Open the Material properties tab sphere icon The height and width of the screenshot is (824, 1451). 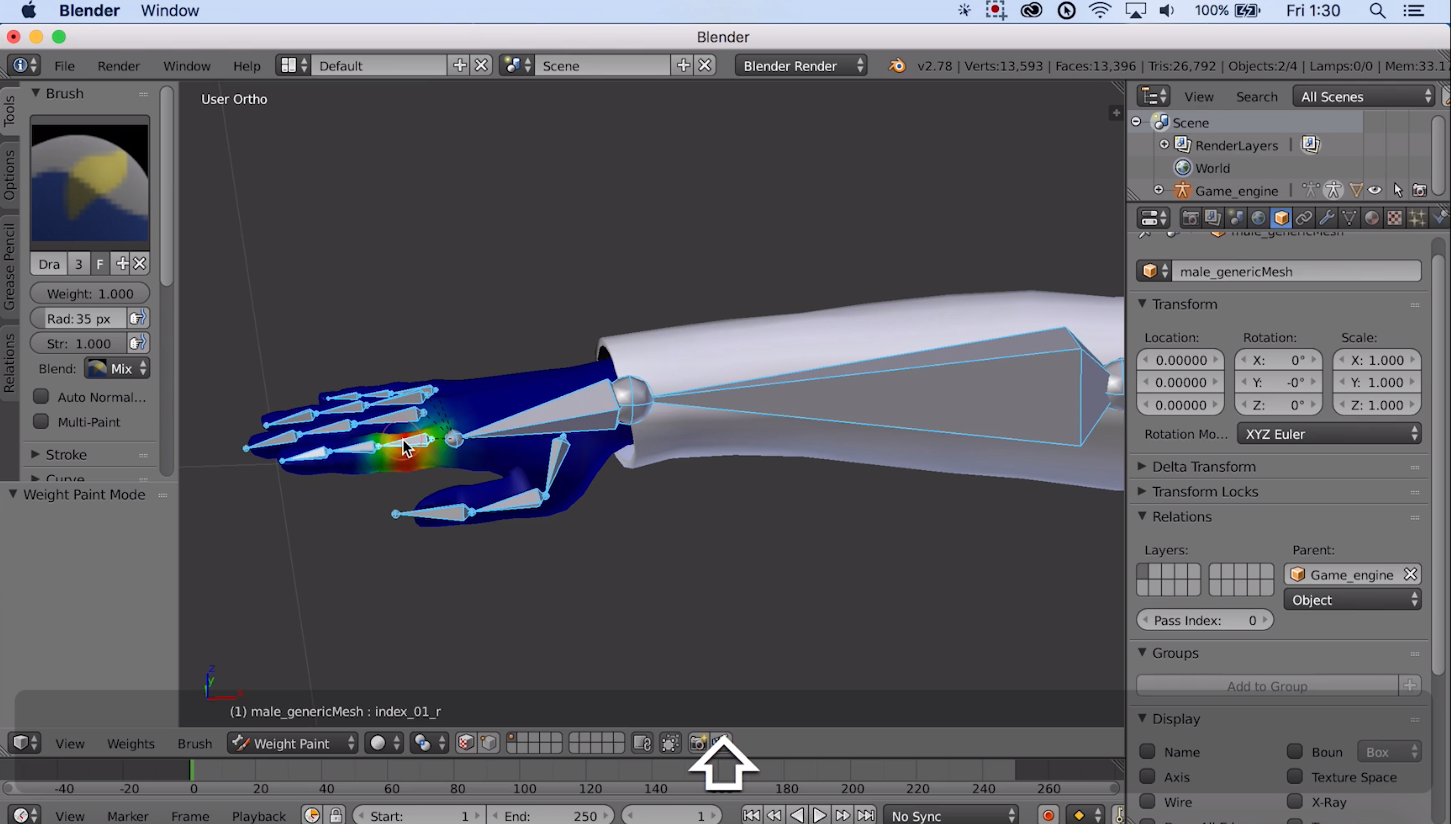(x=1372, y=218)
